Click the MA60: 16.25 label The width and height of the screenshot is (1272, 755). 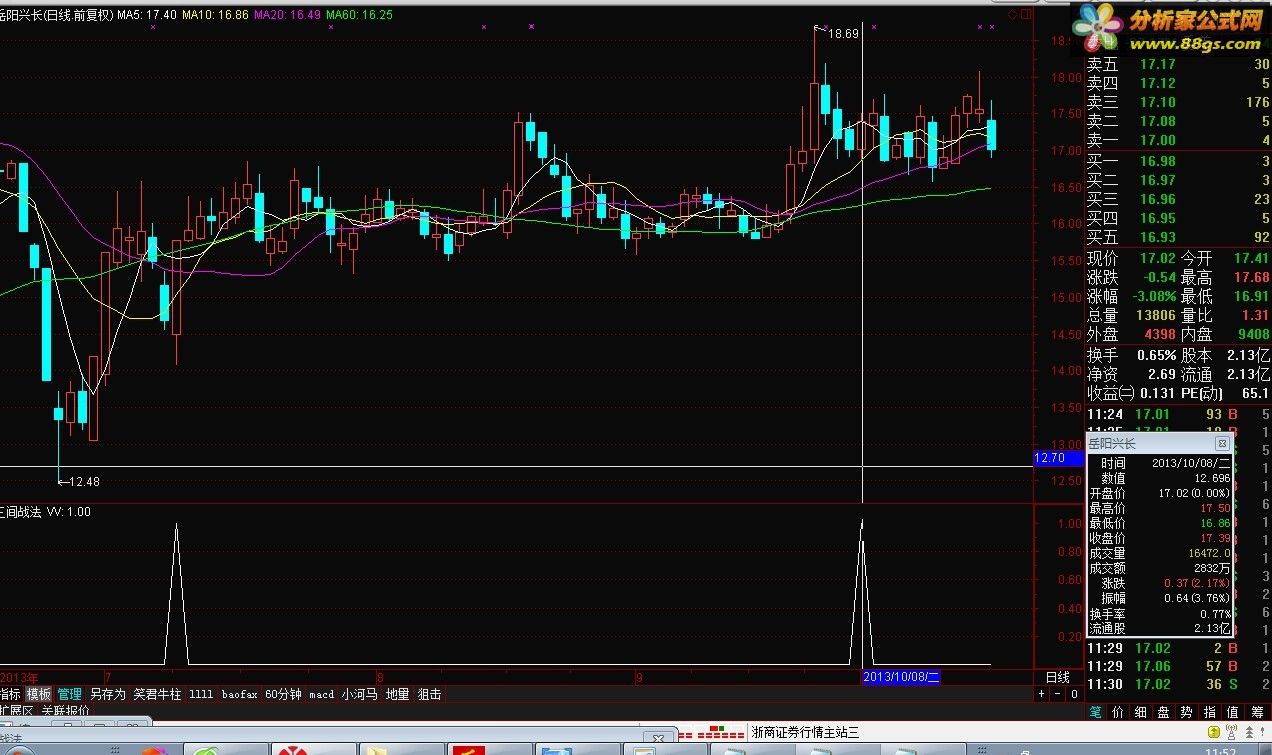pyautogui.click(x=359, y=15)
